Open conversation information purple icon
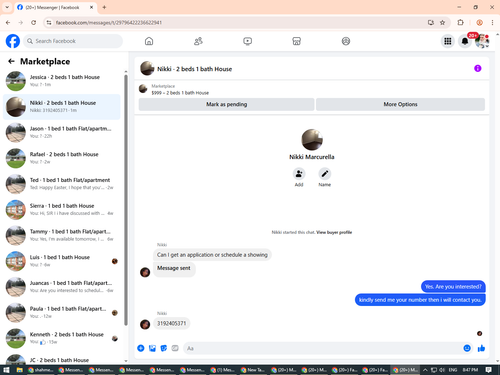The height and width of the screenshot is (375, 500). tap(478, 68)
